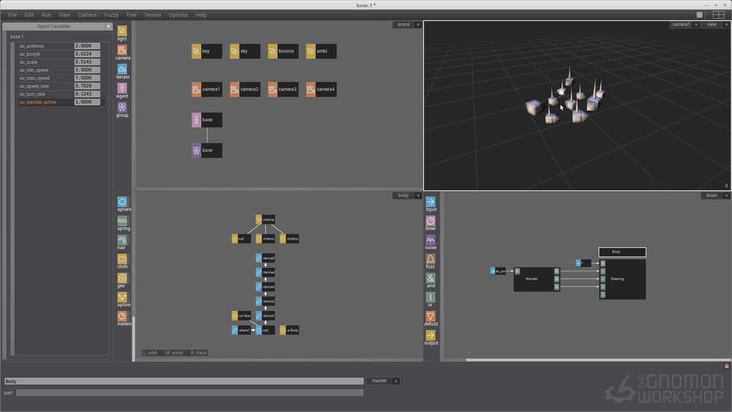The height and width of the screenshot is (412, 732).
Task: Switch to the four-pane layout view
Action: coord(718,15)
